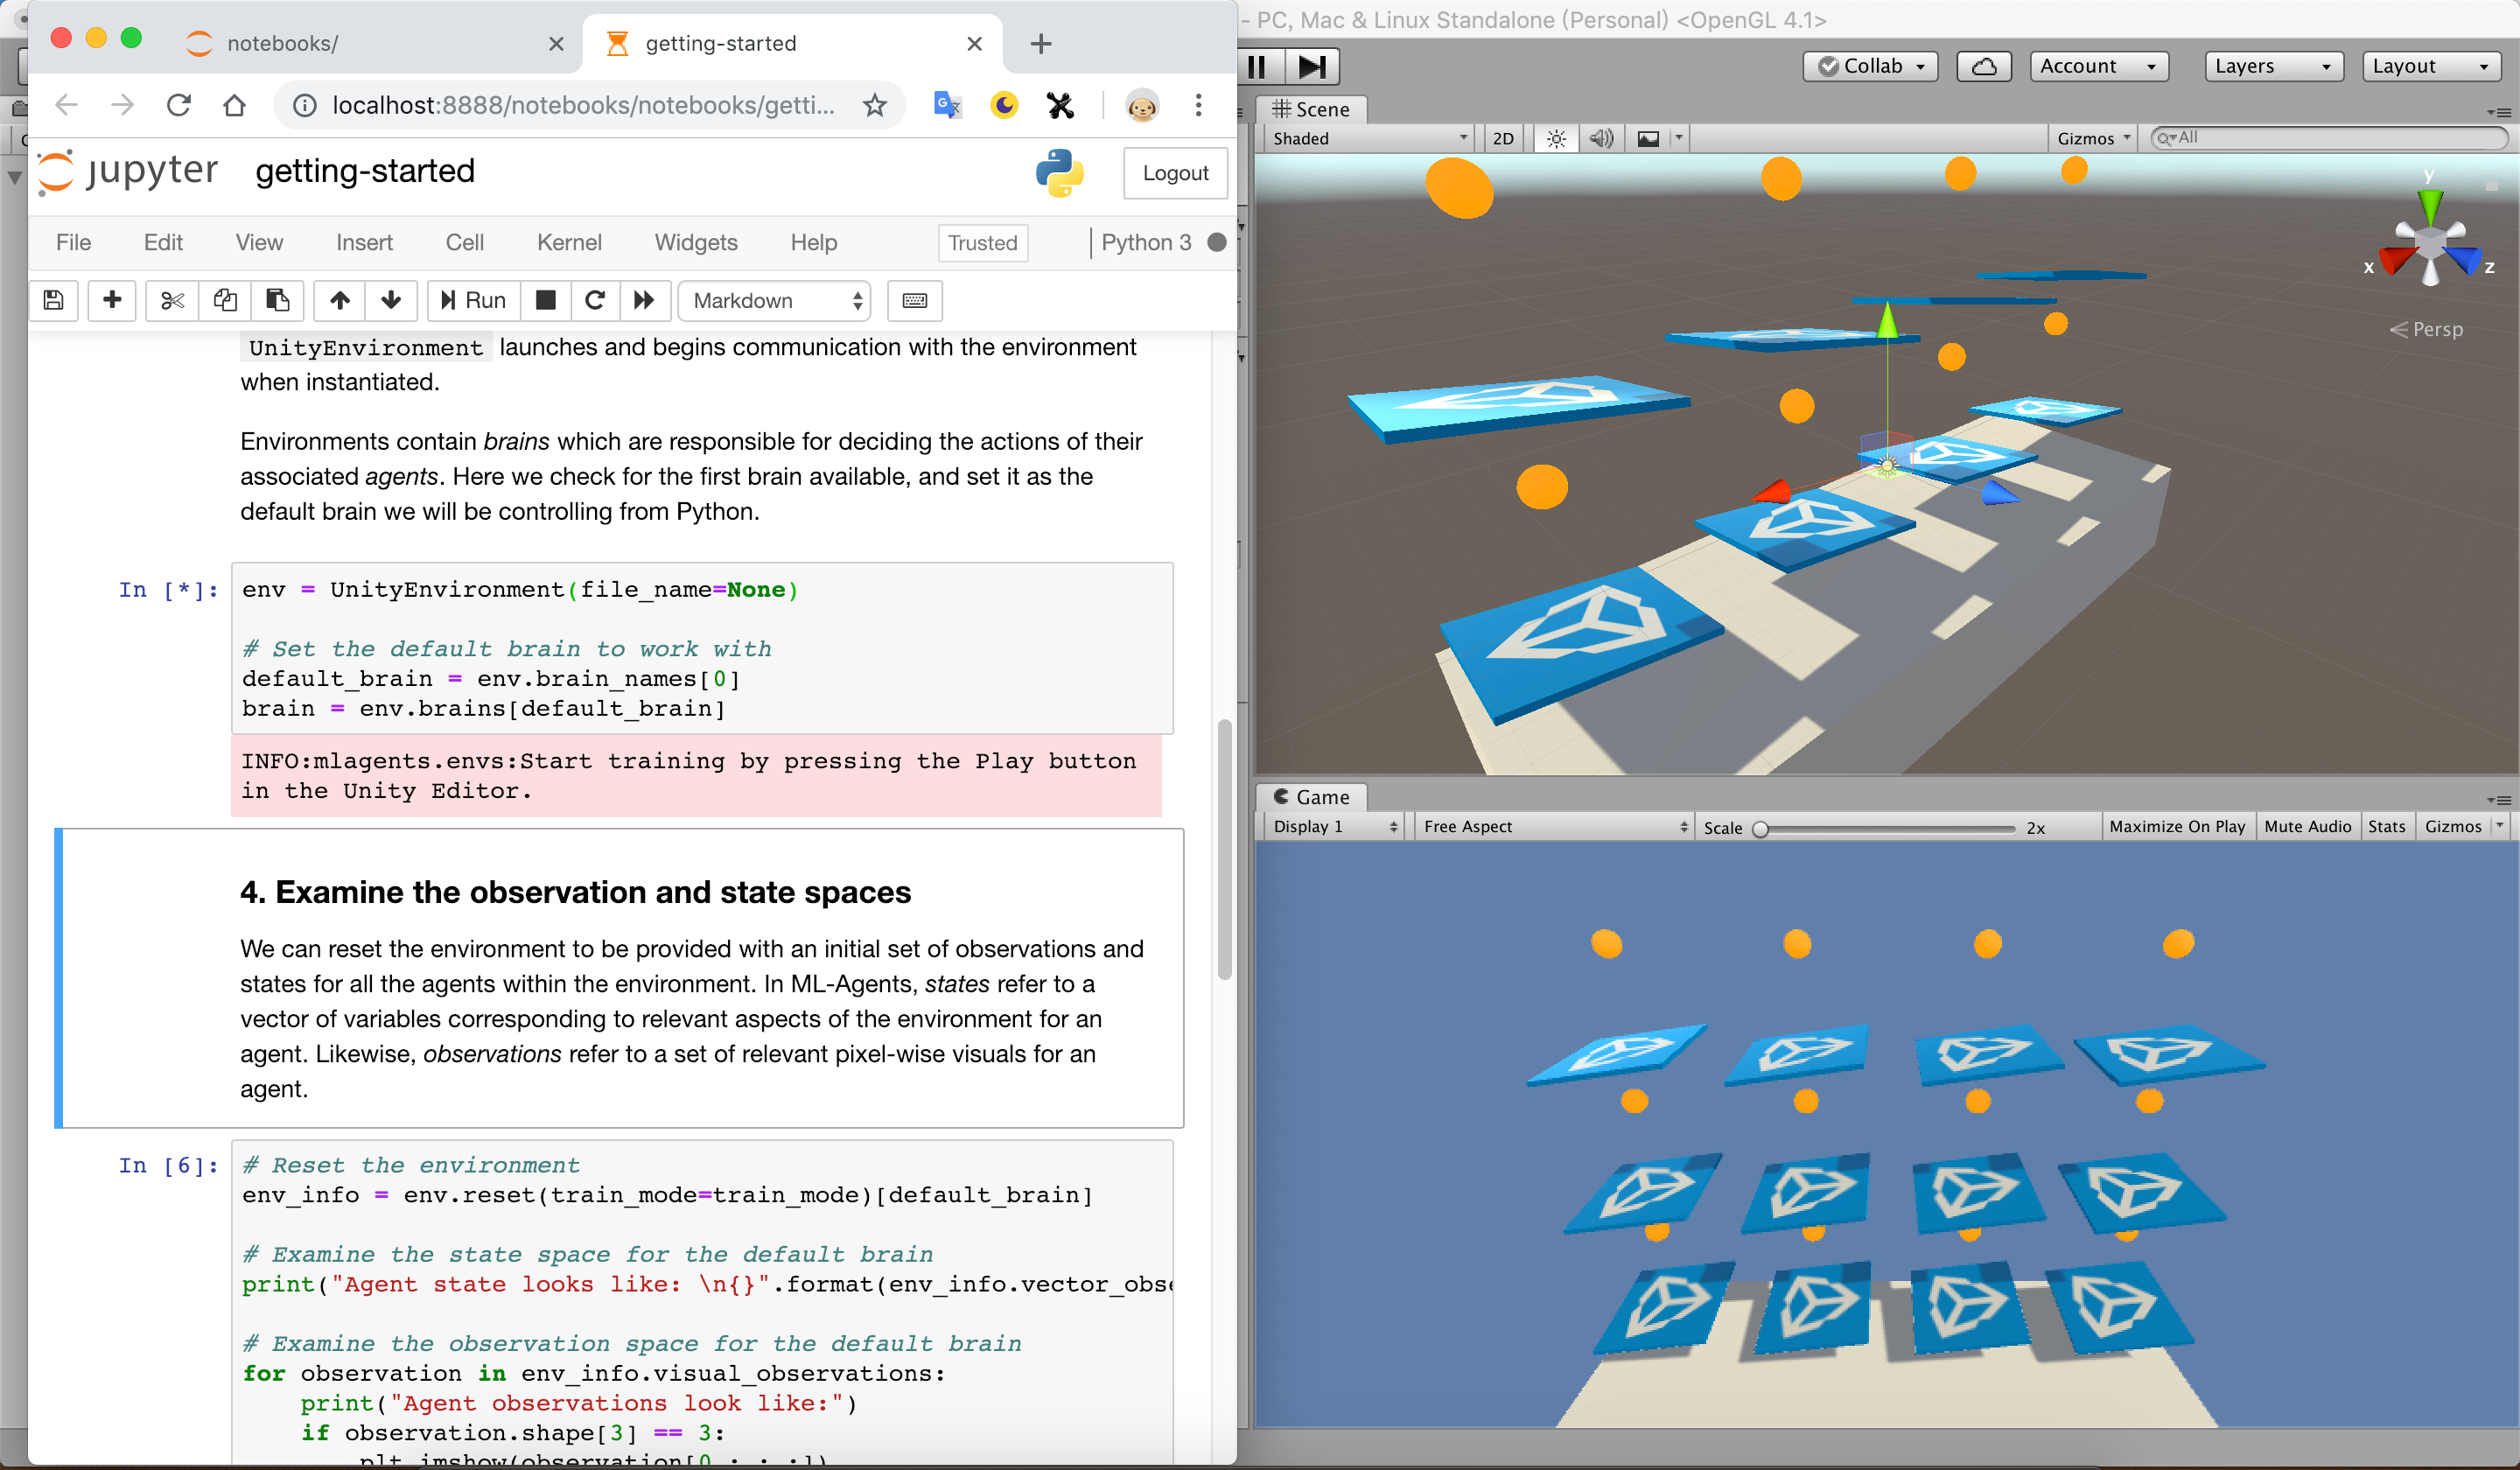Interrupt the kernel with the stop square icon

click(x=546, y=300)
